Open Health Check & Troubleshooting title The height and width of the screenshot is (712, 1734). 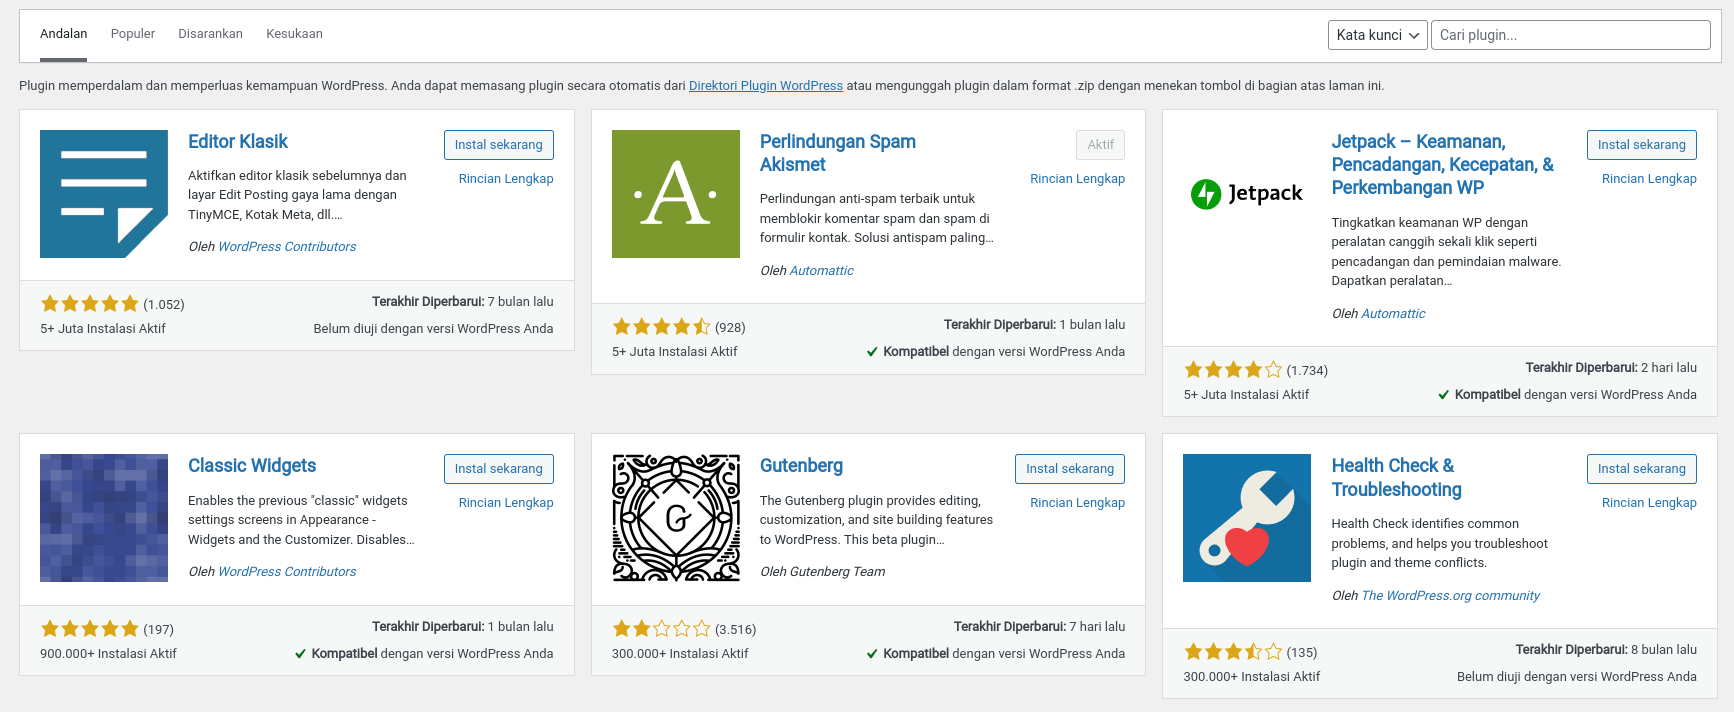click(x=1397, y=478)
